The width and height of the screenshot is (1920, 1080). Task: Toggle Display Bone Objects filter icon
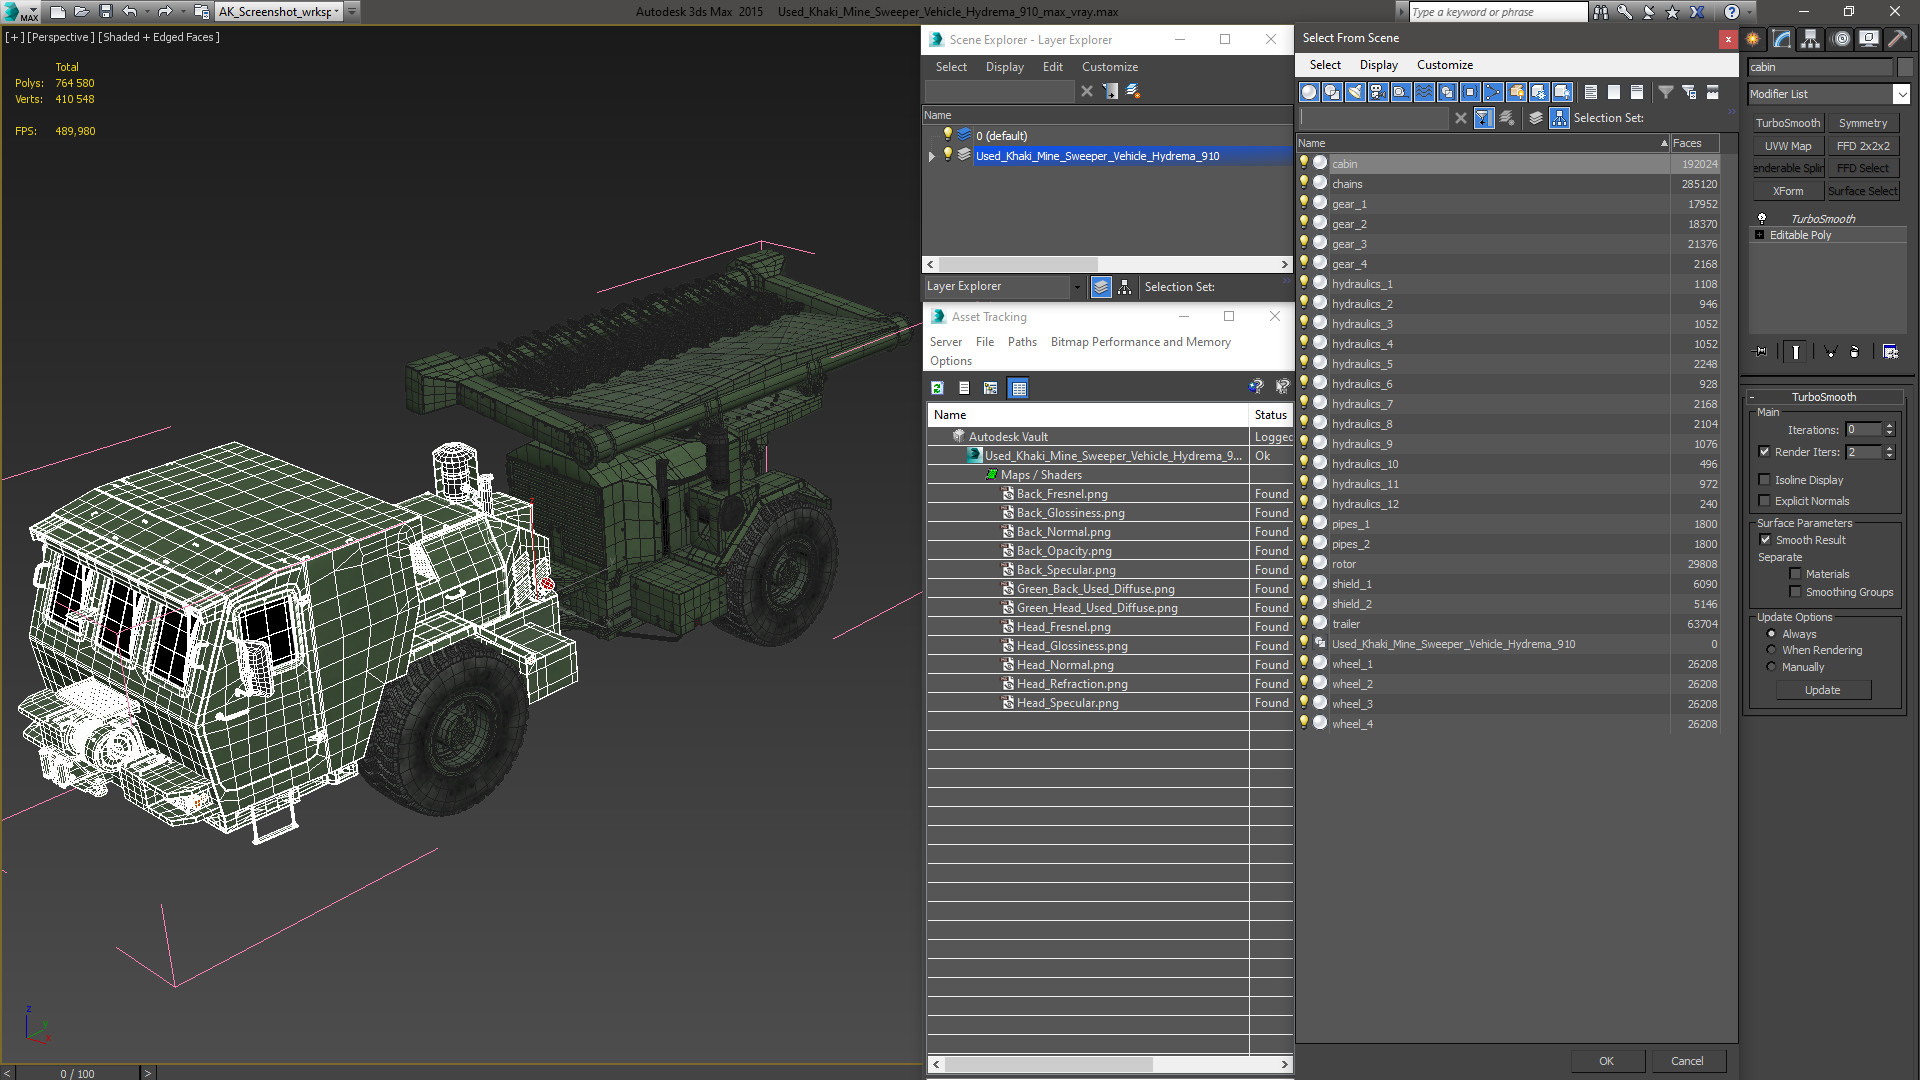[1493, 92]
